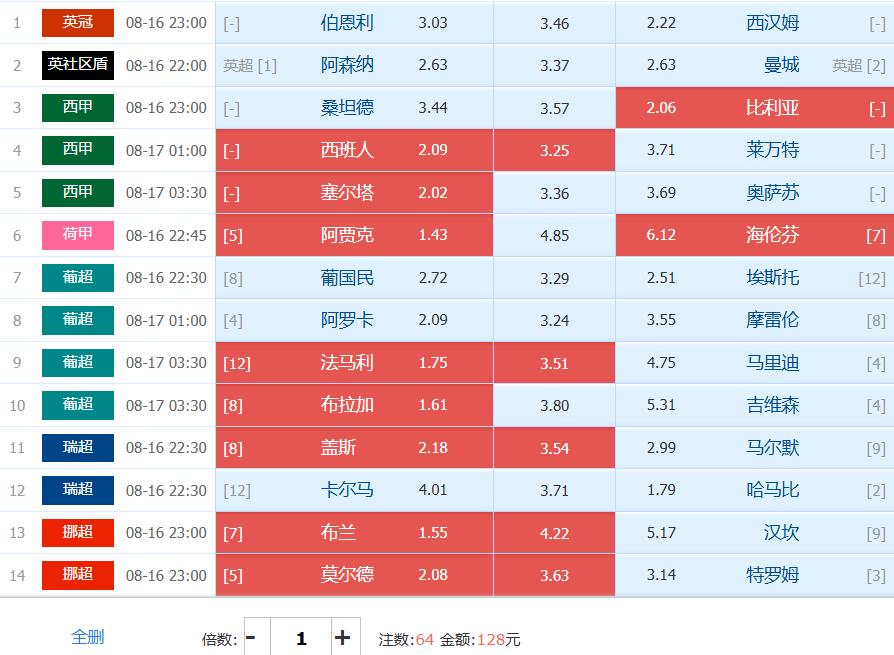The height and width of the screenshot is (655, 894).
Task: Click the 倍数 multiplier input field
Action: (x=301, y=637)
